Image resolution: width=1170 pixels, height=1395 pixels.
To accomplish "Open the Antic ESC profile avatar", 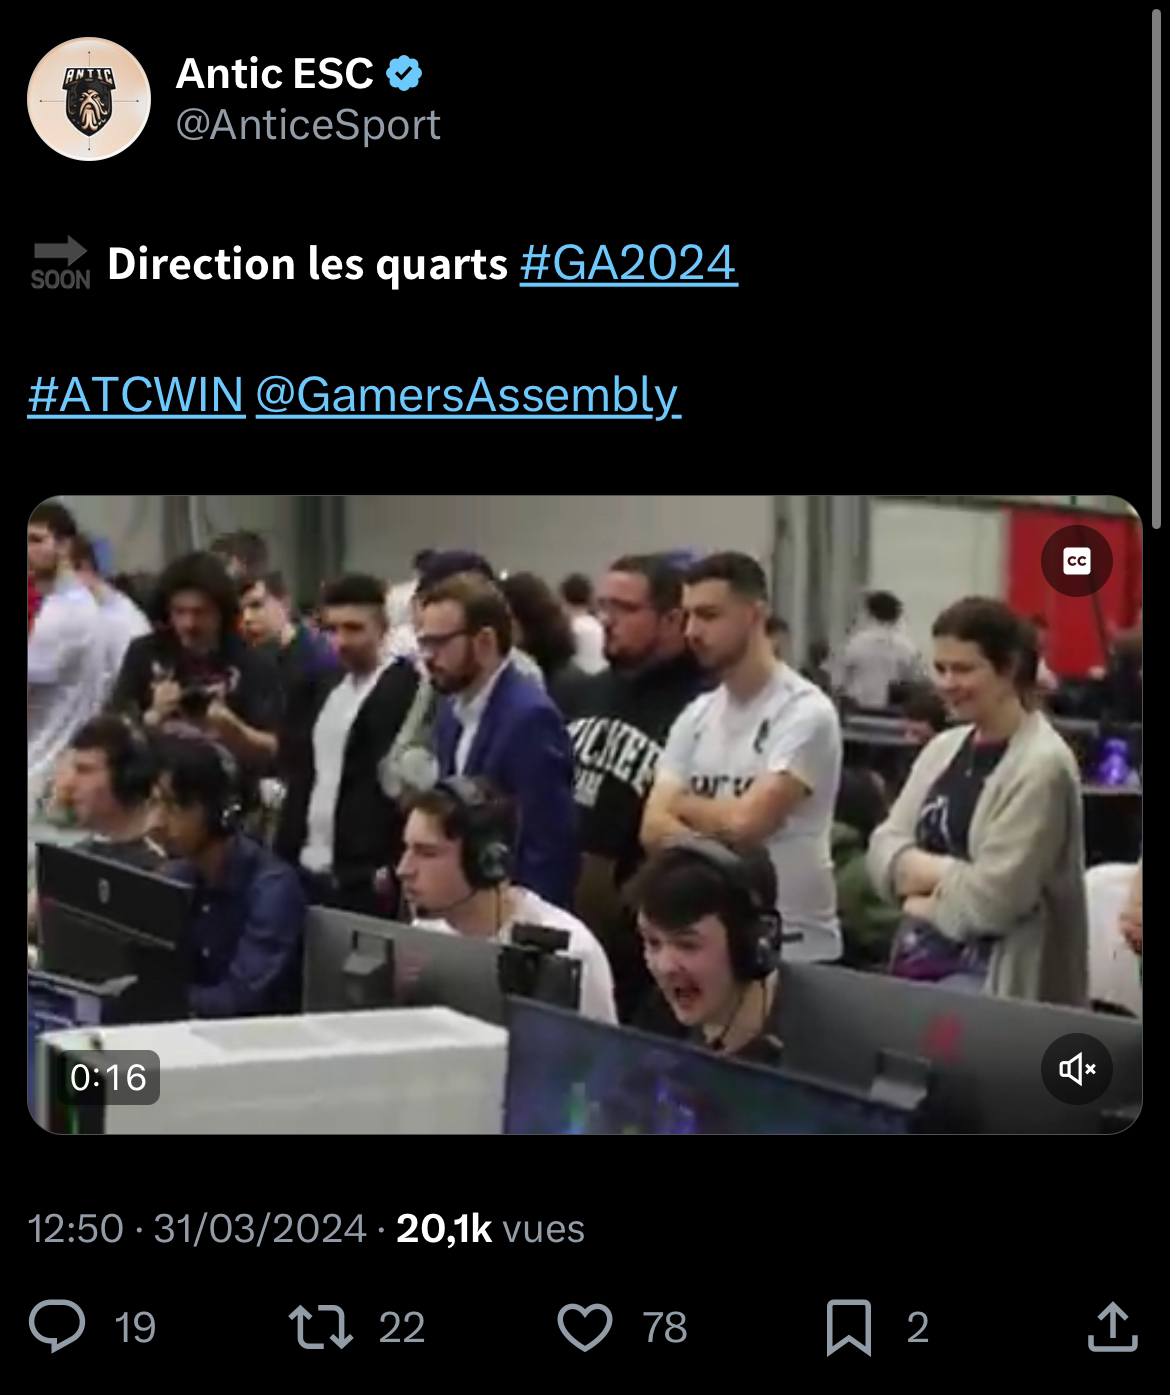I will [x=89, y=99].
